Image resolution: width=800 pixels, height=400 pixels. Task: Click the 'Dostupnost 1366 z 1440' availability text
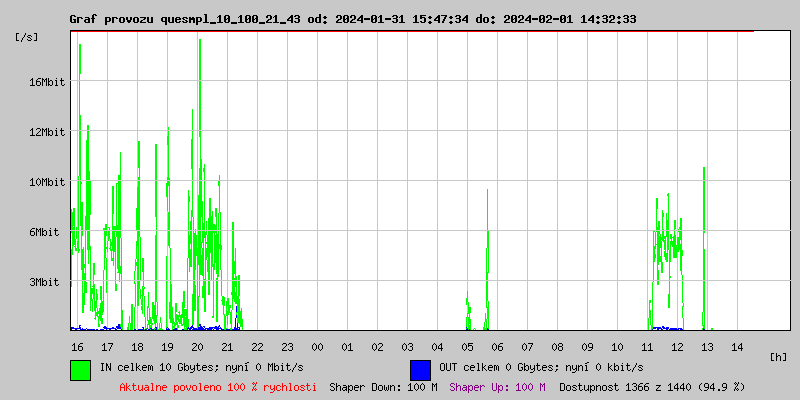(651, 387)
